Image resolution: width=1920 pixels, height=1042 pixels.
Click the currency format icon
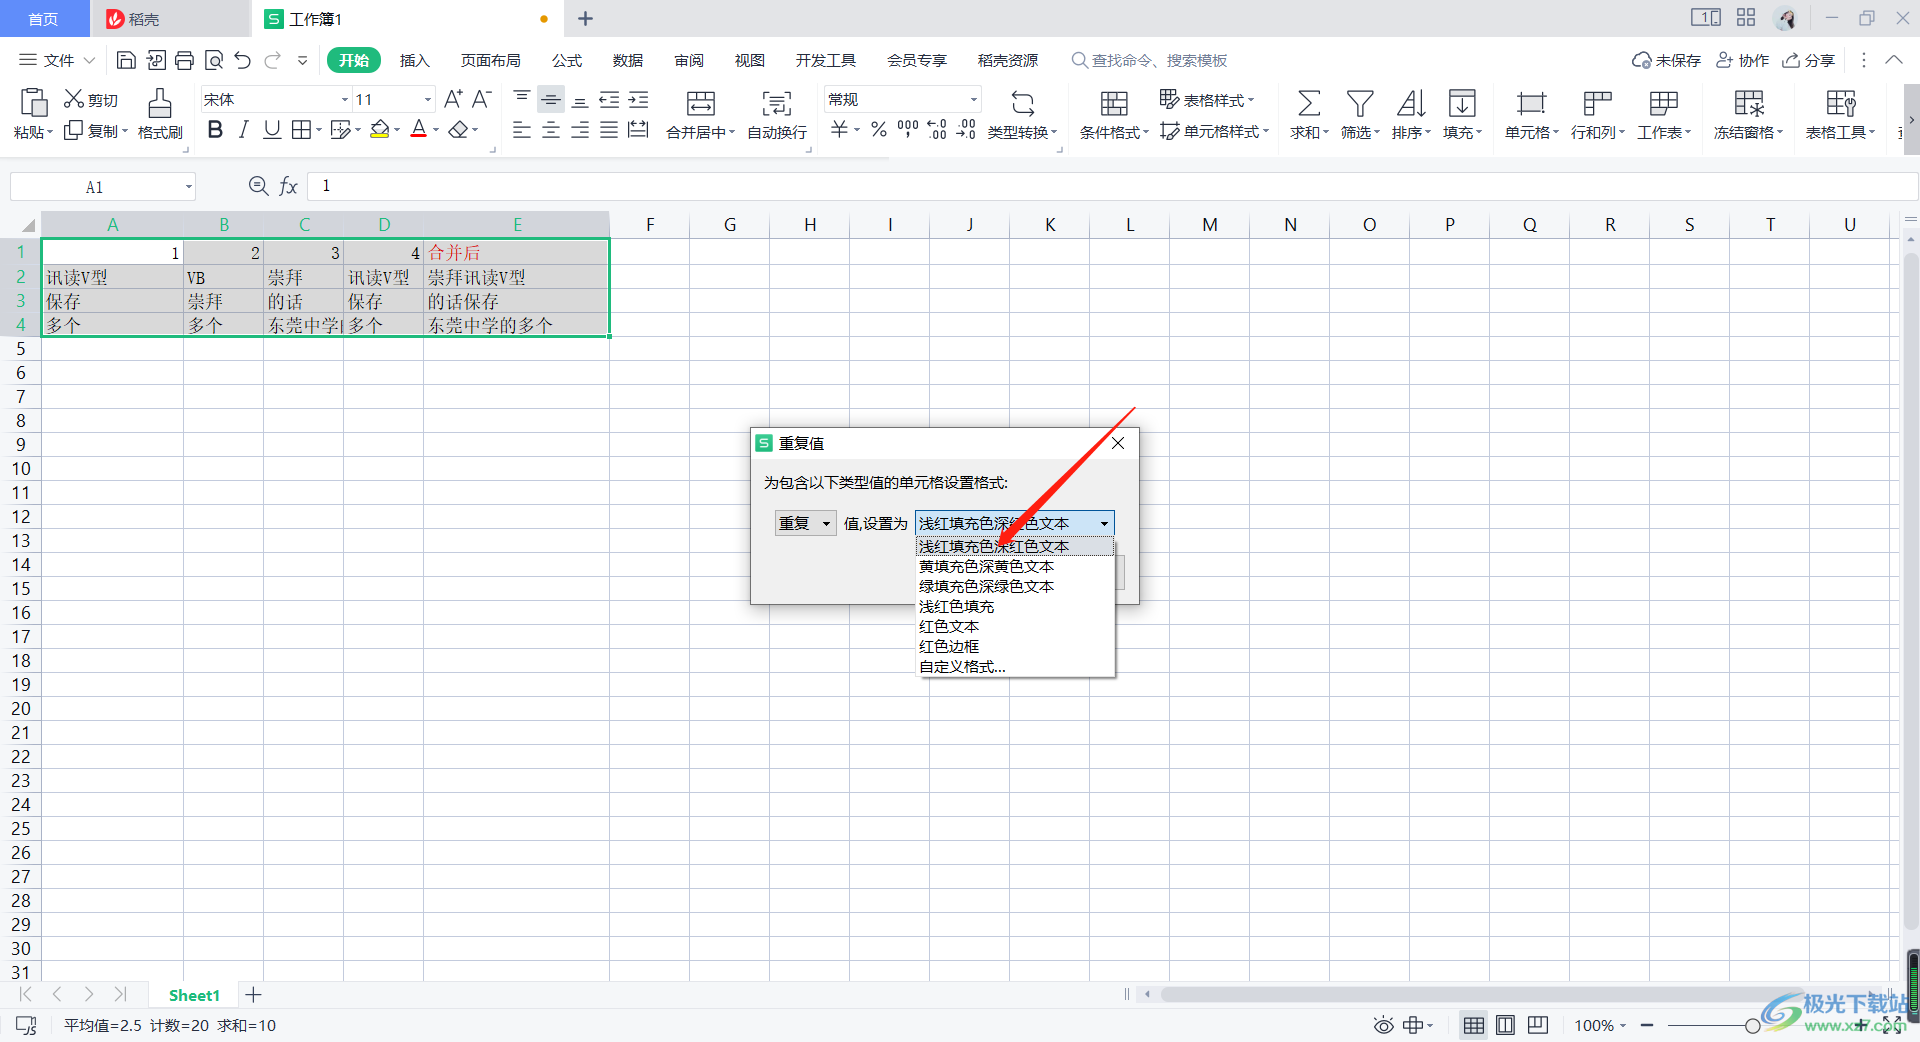[839, 129]
